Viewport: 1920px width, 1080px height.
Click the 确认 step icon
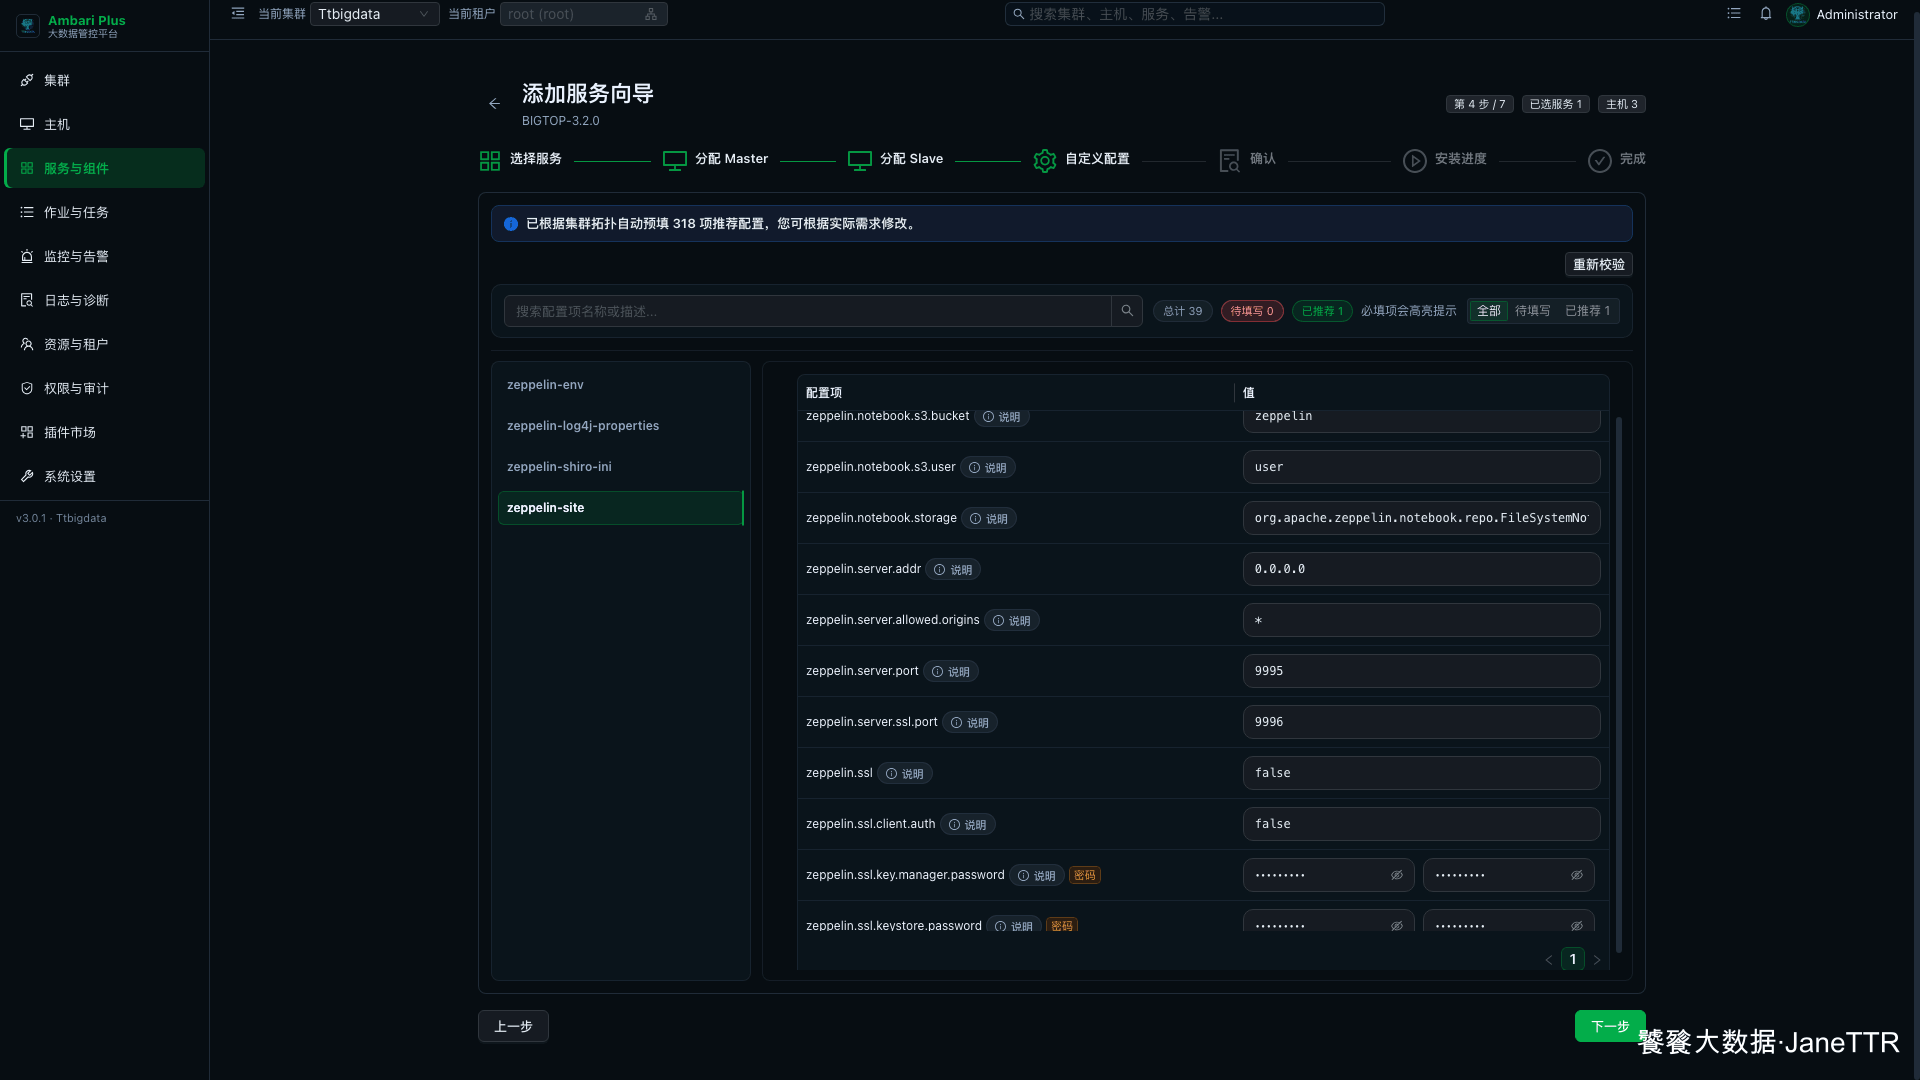(x=1230, y=161)
